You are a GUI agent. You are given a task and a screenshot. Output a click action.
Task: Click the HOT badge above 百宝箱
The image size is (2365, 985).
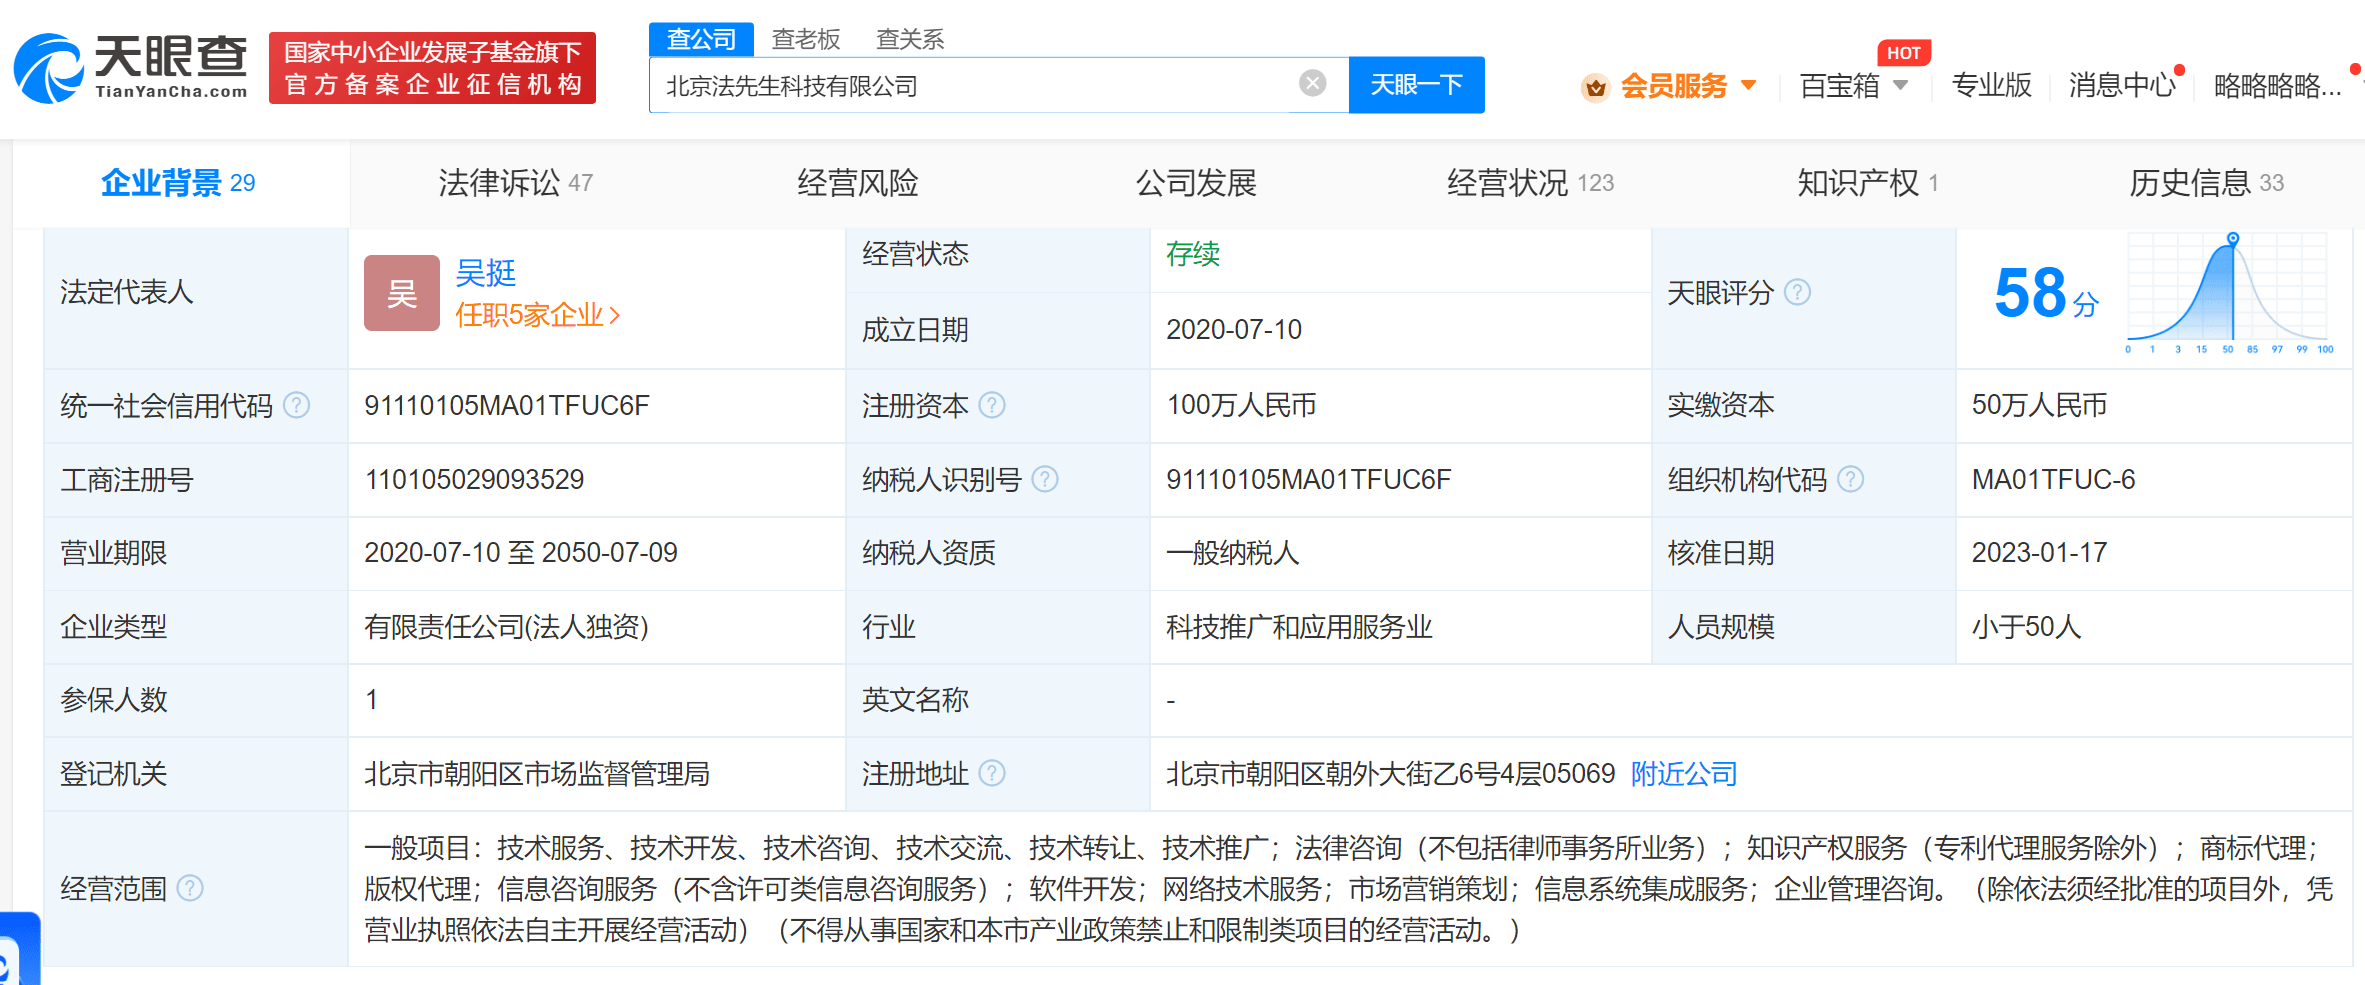1904,53
